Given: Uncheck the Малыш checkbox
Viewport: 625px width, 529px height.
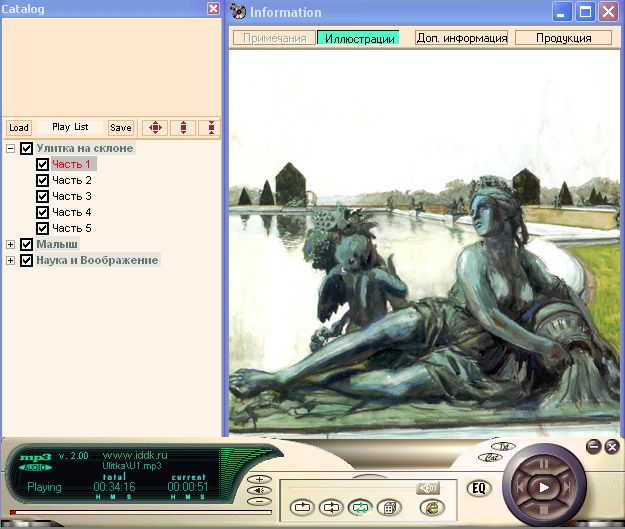Looking at the screenshot, I should click(26, 244).
